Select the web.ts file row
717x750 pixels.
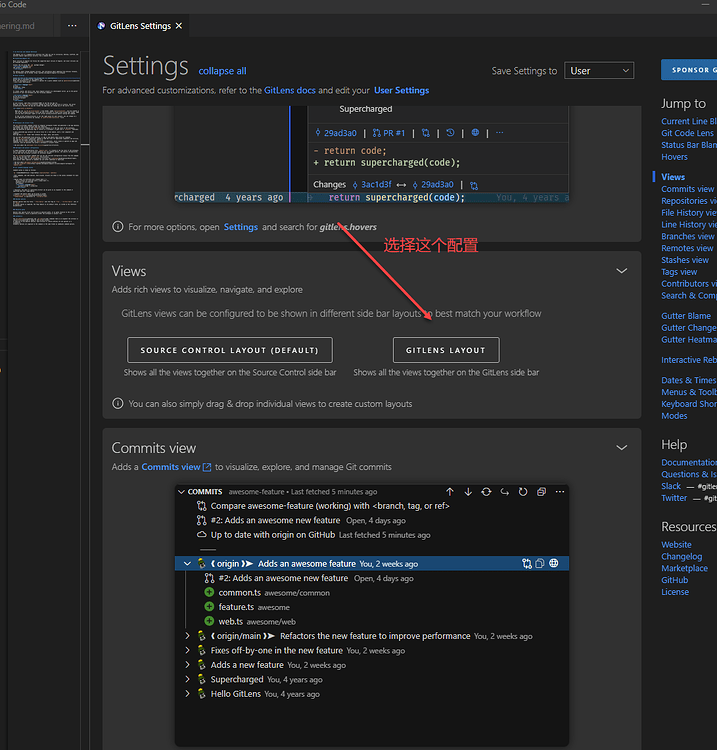[x=372, y=621]
